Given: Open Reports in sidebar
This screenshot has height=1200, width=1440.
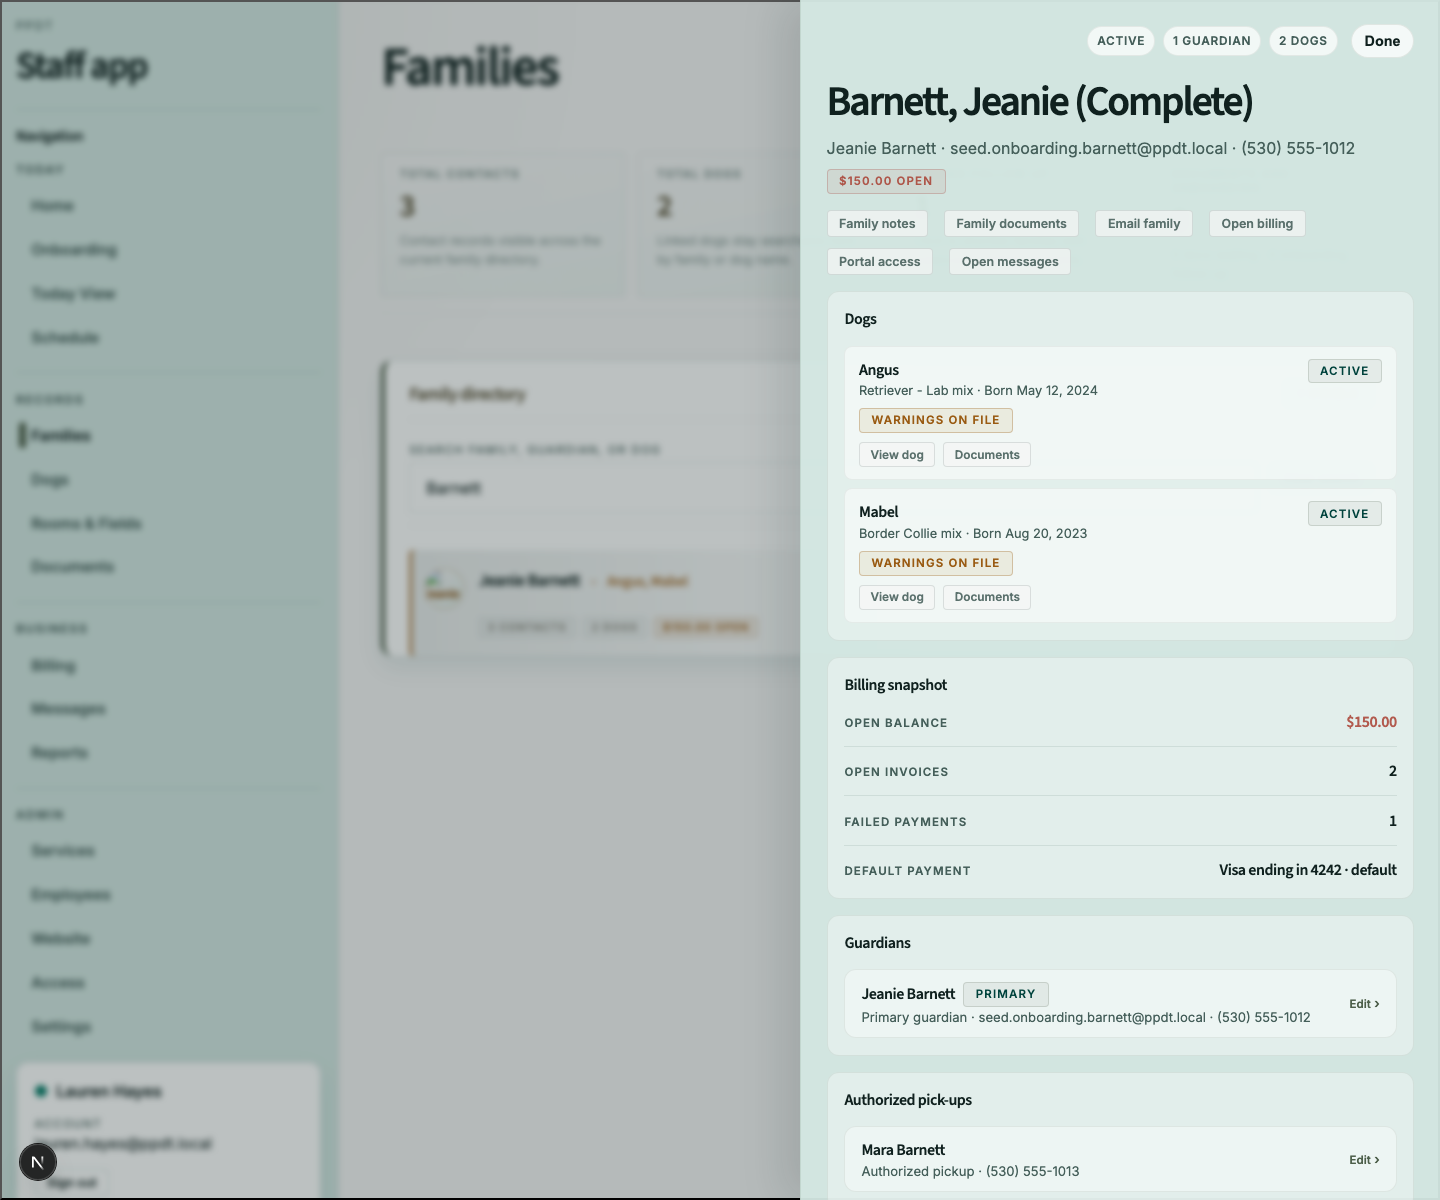Looking at the screenshot, I should pyautogui.click(x=59, y=753).
